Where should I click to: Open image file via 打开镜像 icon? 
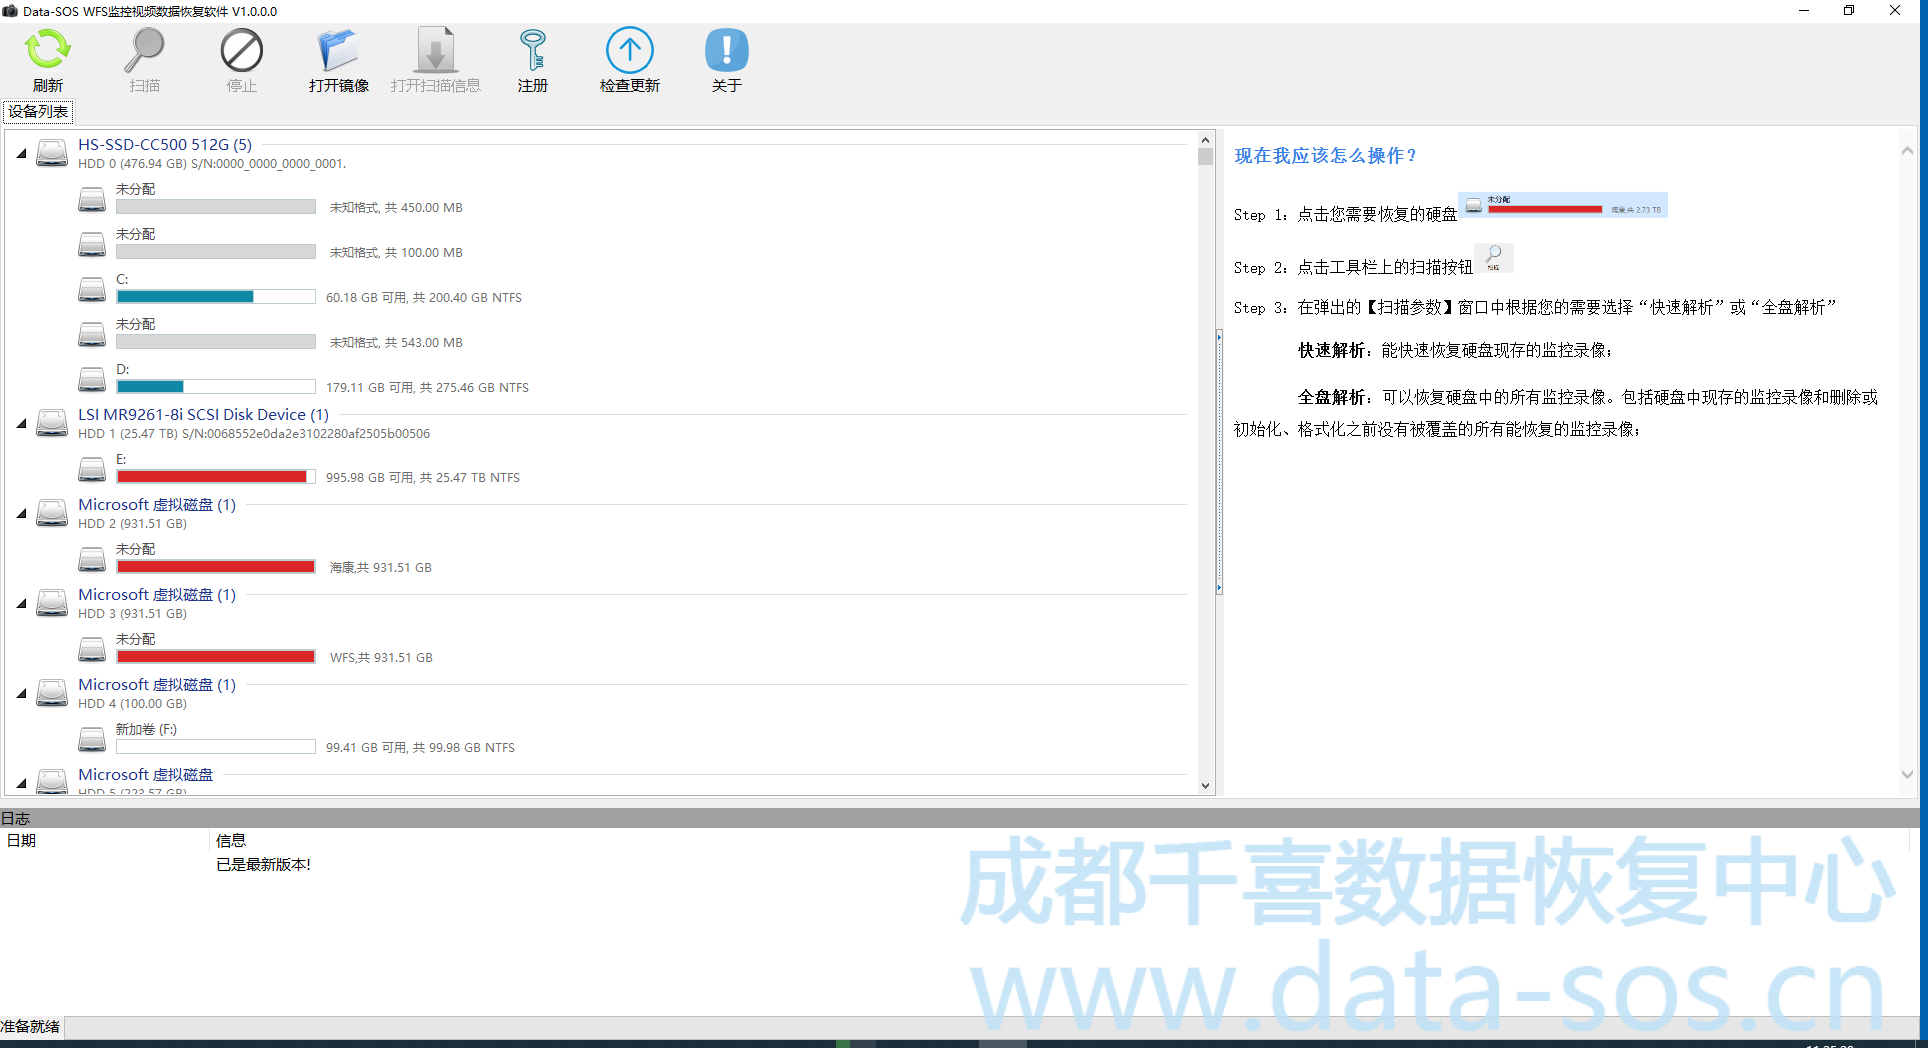[x=338, y=52]
